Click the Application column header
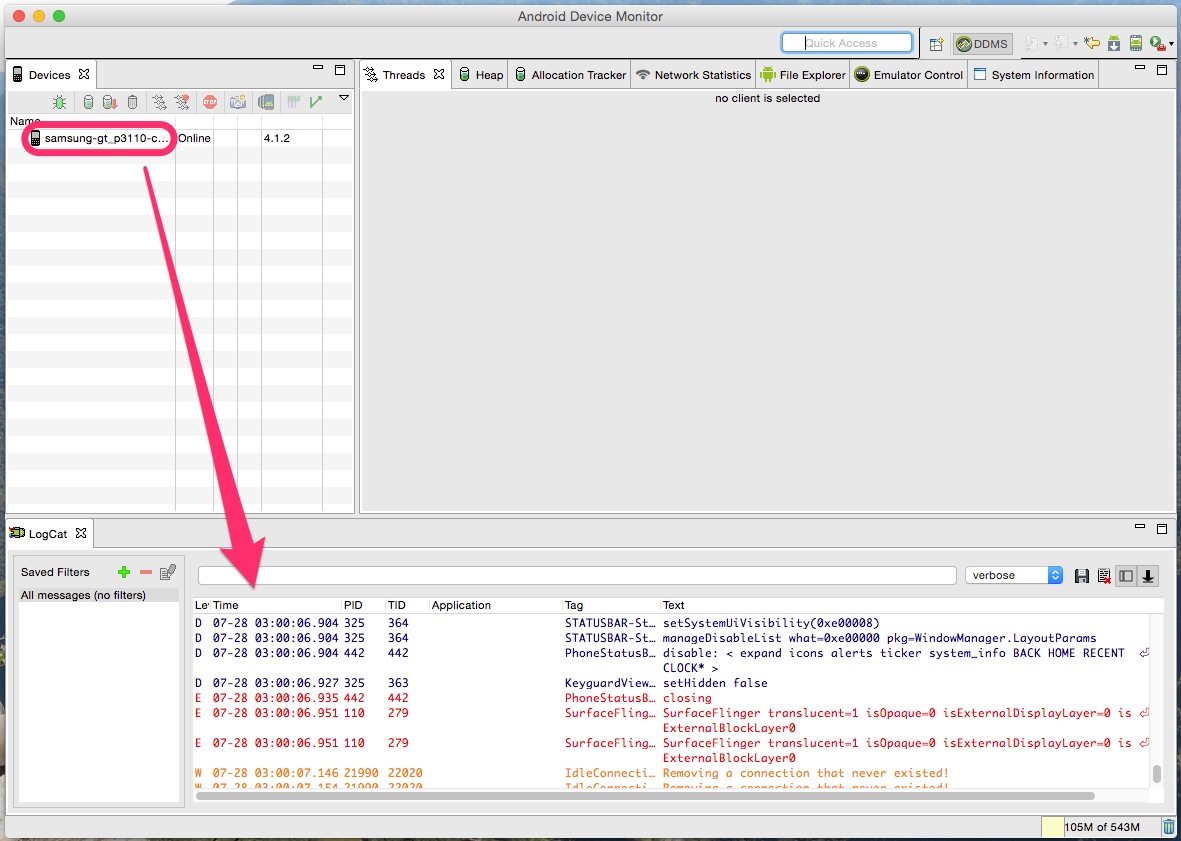Image resolution: width=1181 pixels, height=841 pixels. pos(496,605)
